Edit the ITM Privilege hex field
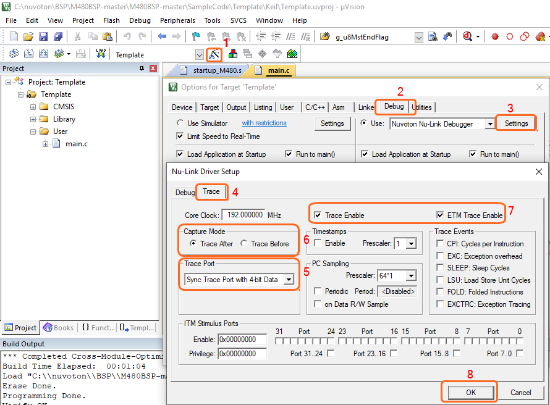The height and width of the screenshot is (405, 550). [x=242, y=353]
